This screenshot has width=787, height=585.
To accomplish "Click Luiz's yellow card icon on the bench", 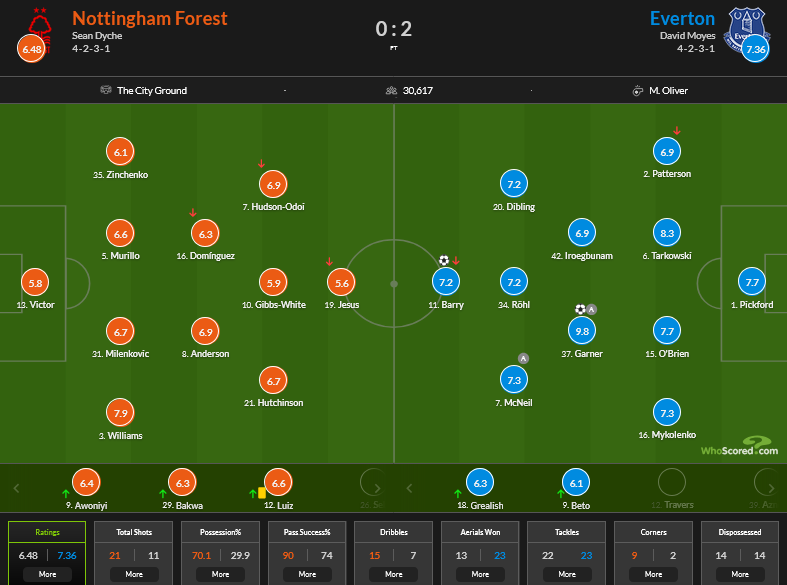I will point(261,492).
